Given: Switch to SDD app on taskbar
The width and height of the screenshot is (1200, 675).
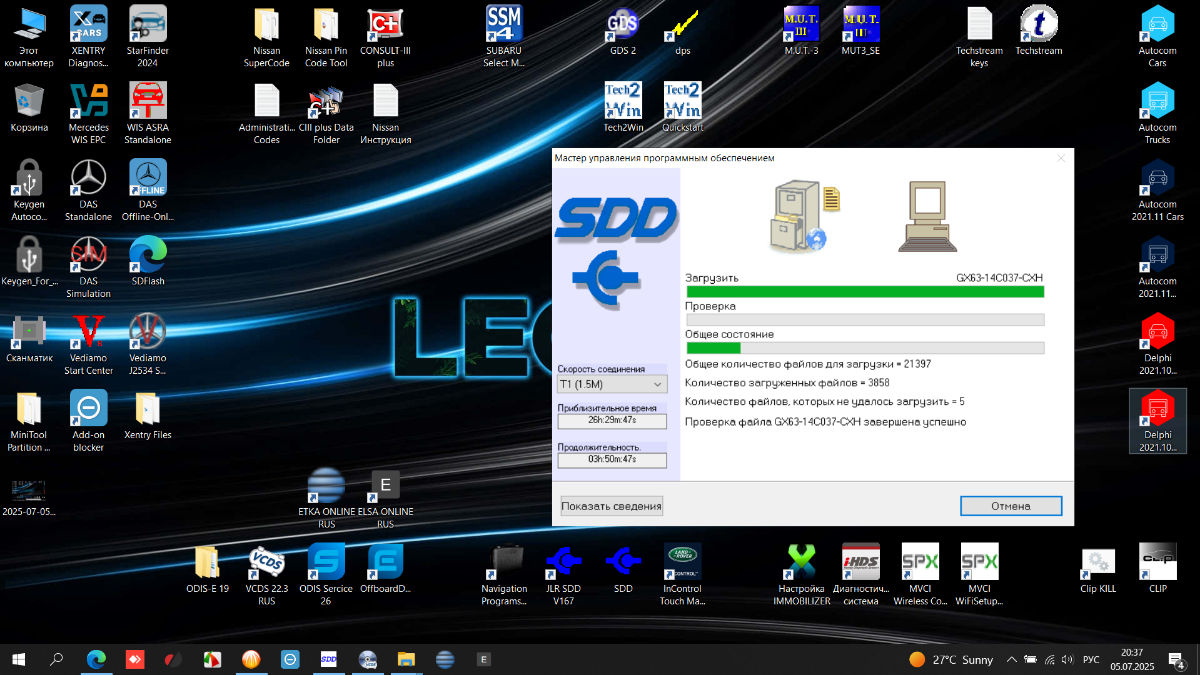Looking at the screenshot, I should 329,659.
